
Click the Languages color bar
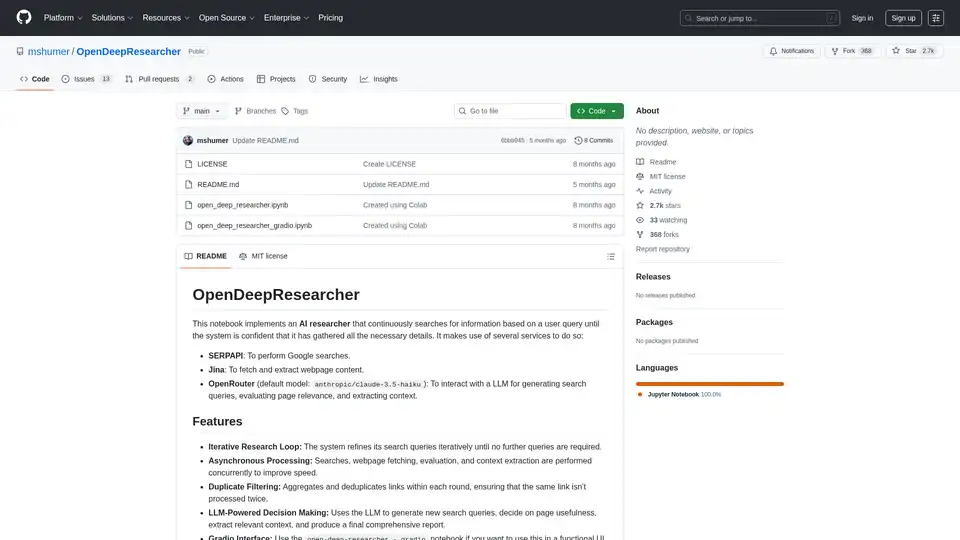point(710,384)
